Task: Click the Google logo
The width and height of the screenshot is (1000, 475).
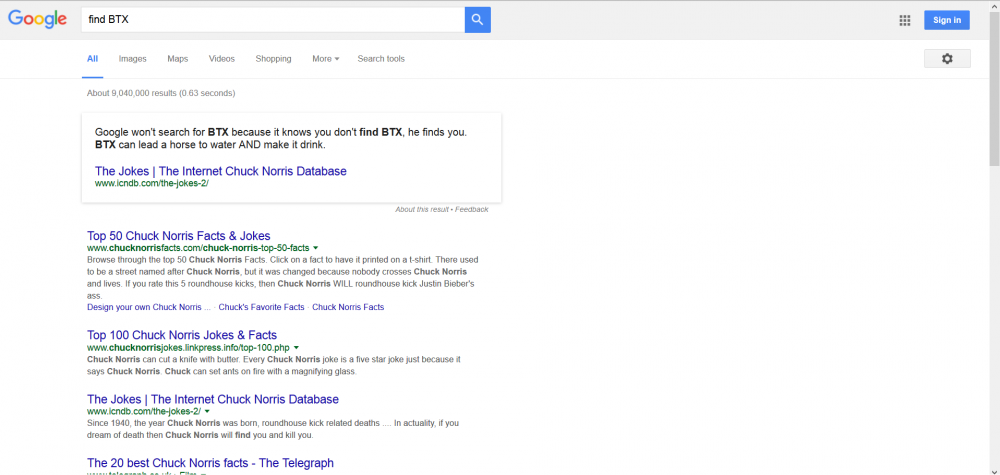Action: 37,19
